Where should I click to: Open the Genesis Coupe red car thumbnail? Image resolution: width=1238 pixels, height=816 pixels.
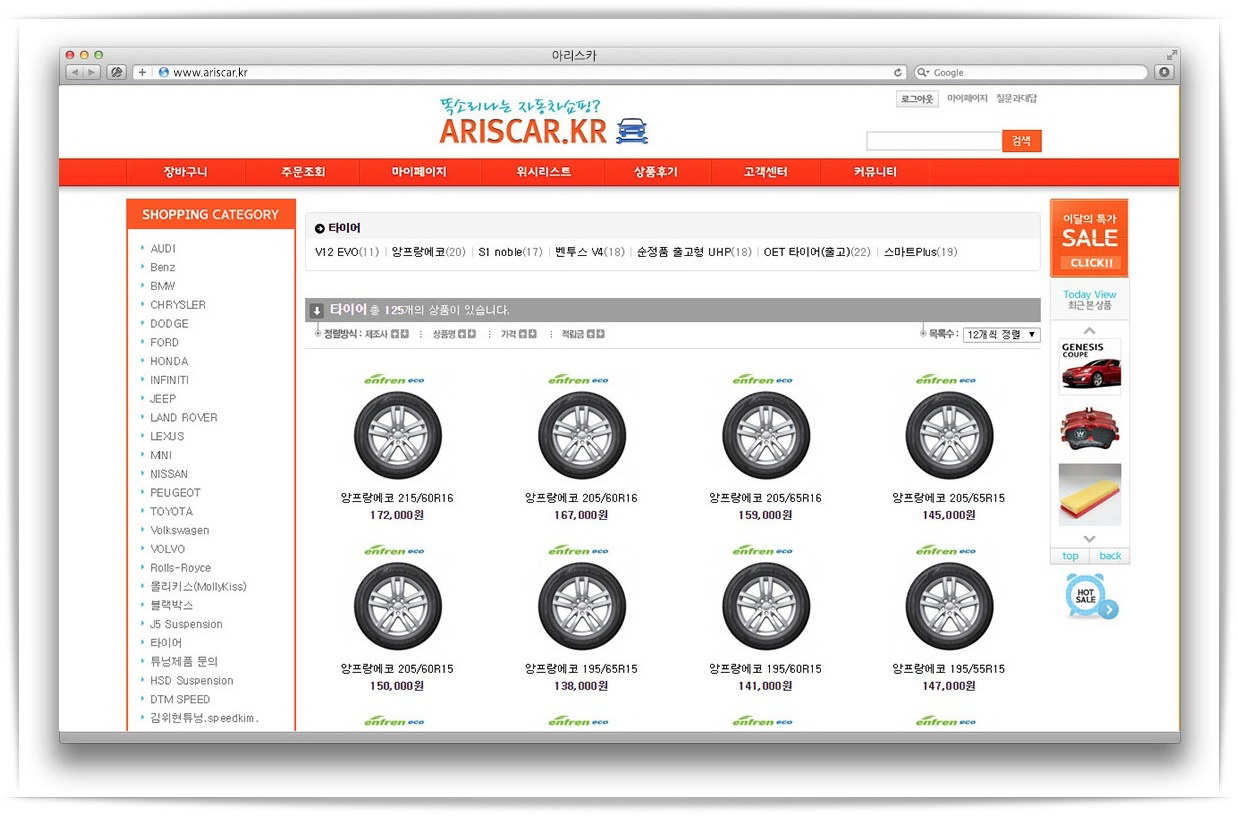[1090, 367]
